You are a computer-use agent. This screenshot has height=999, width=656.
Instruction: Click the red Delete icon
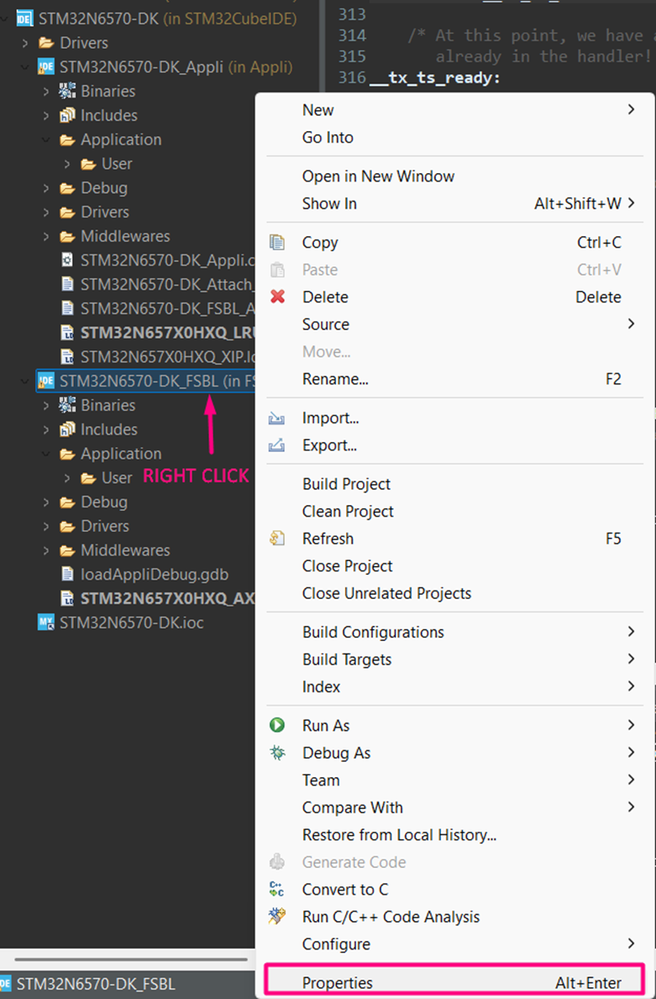coord(278,297)
